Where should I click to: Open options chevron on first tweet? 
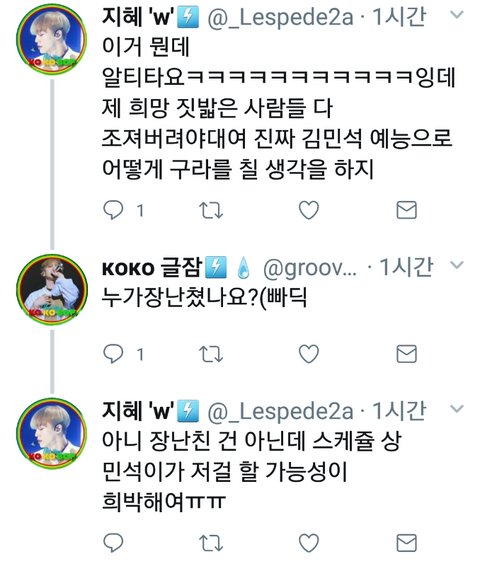(x=457, y=14)
